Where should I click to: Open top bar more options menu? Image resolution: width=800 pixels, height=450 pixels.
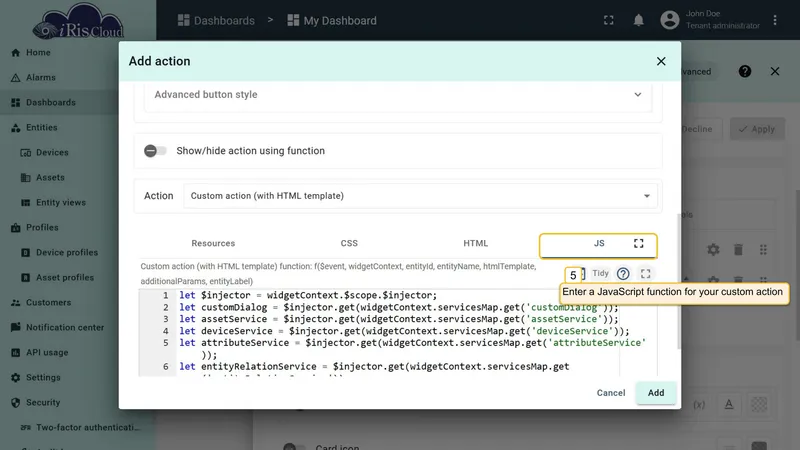(774, 20)
